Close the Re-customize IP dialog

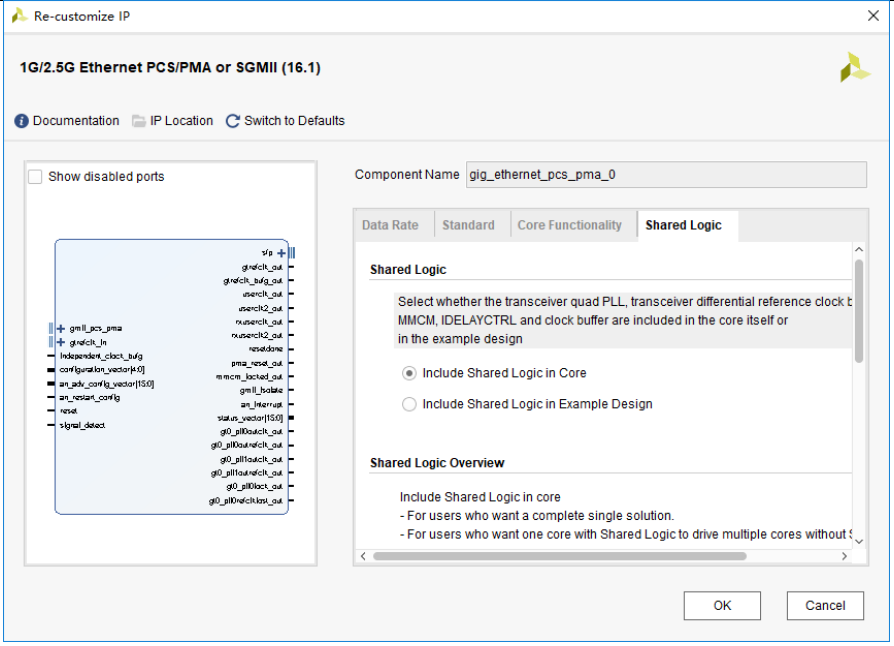click(872, 16)
